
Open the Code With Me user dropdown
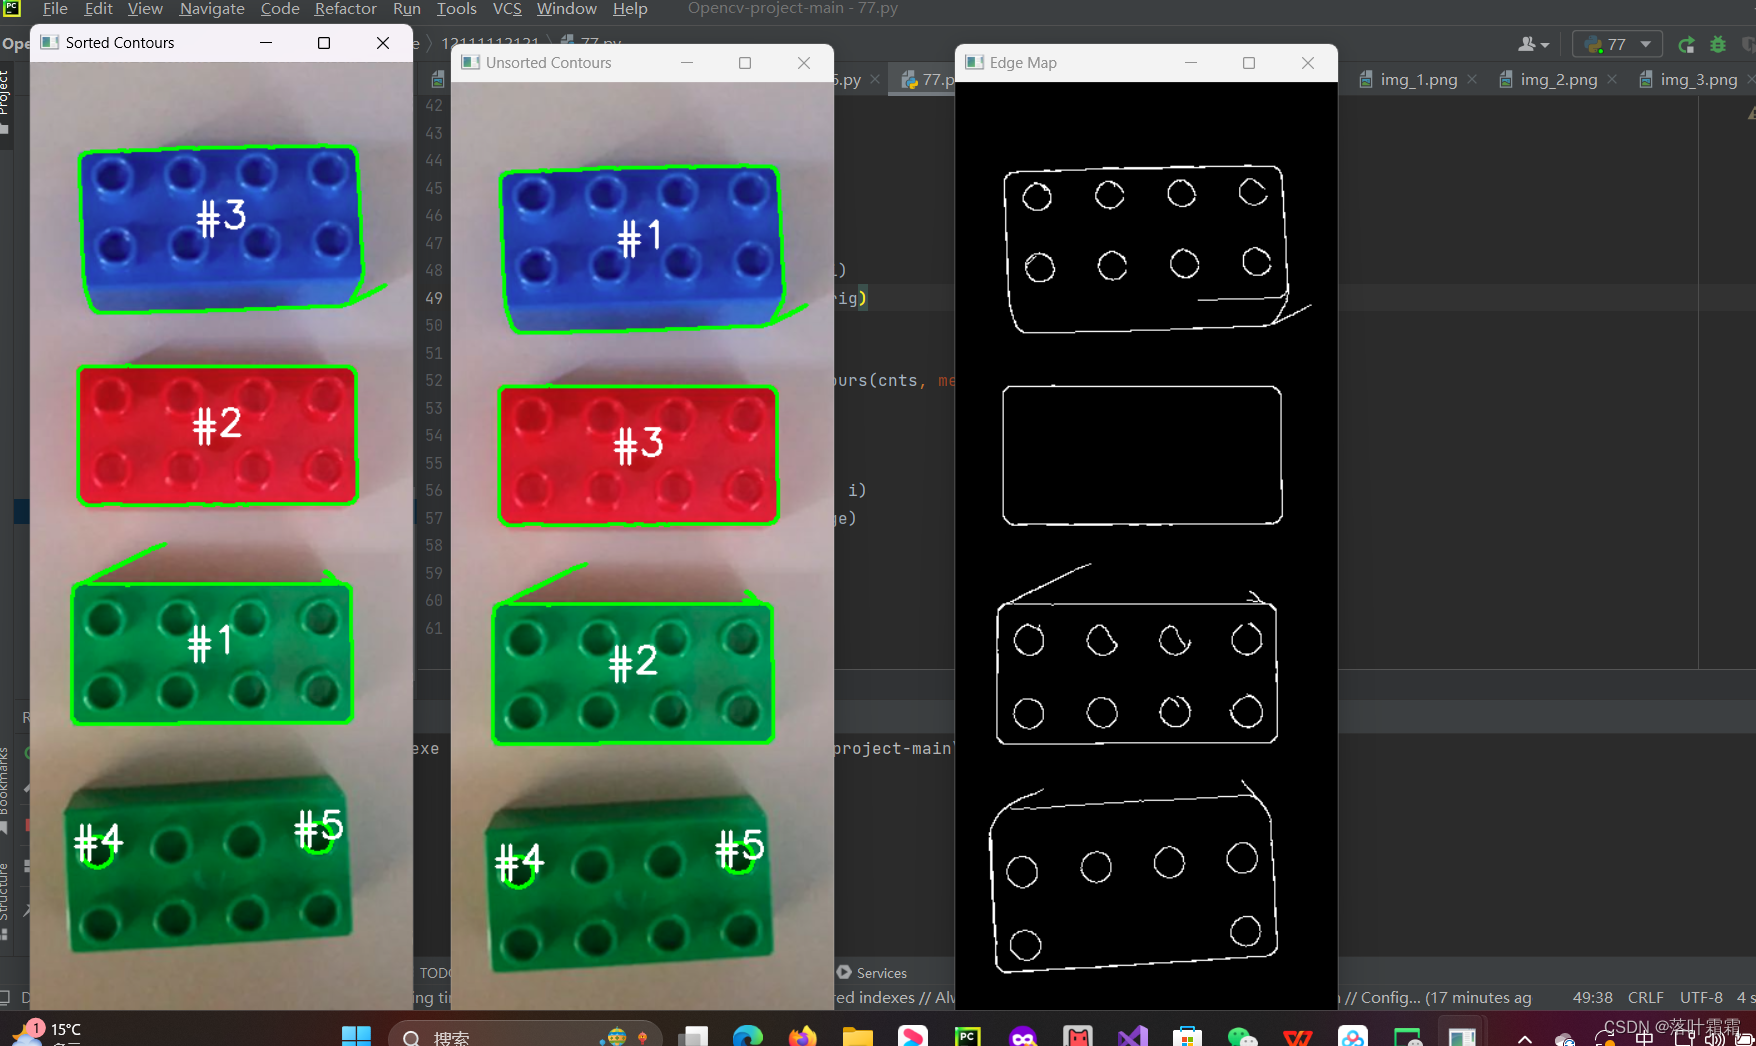pos(1533,44)
